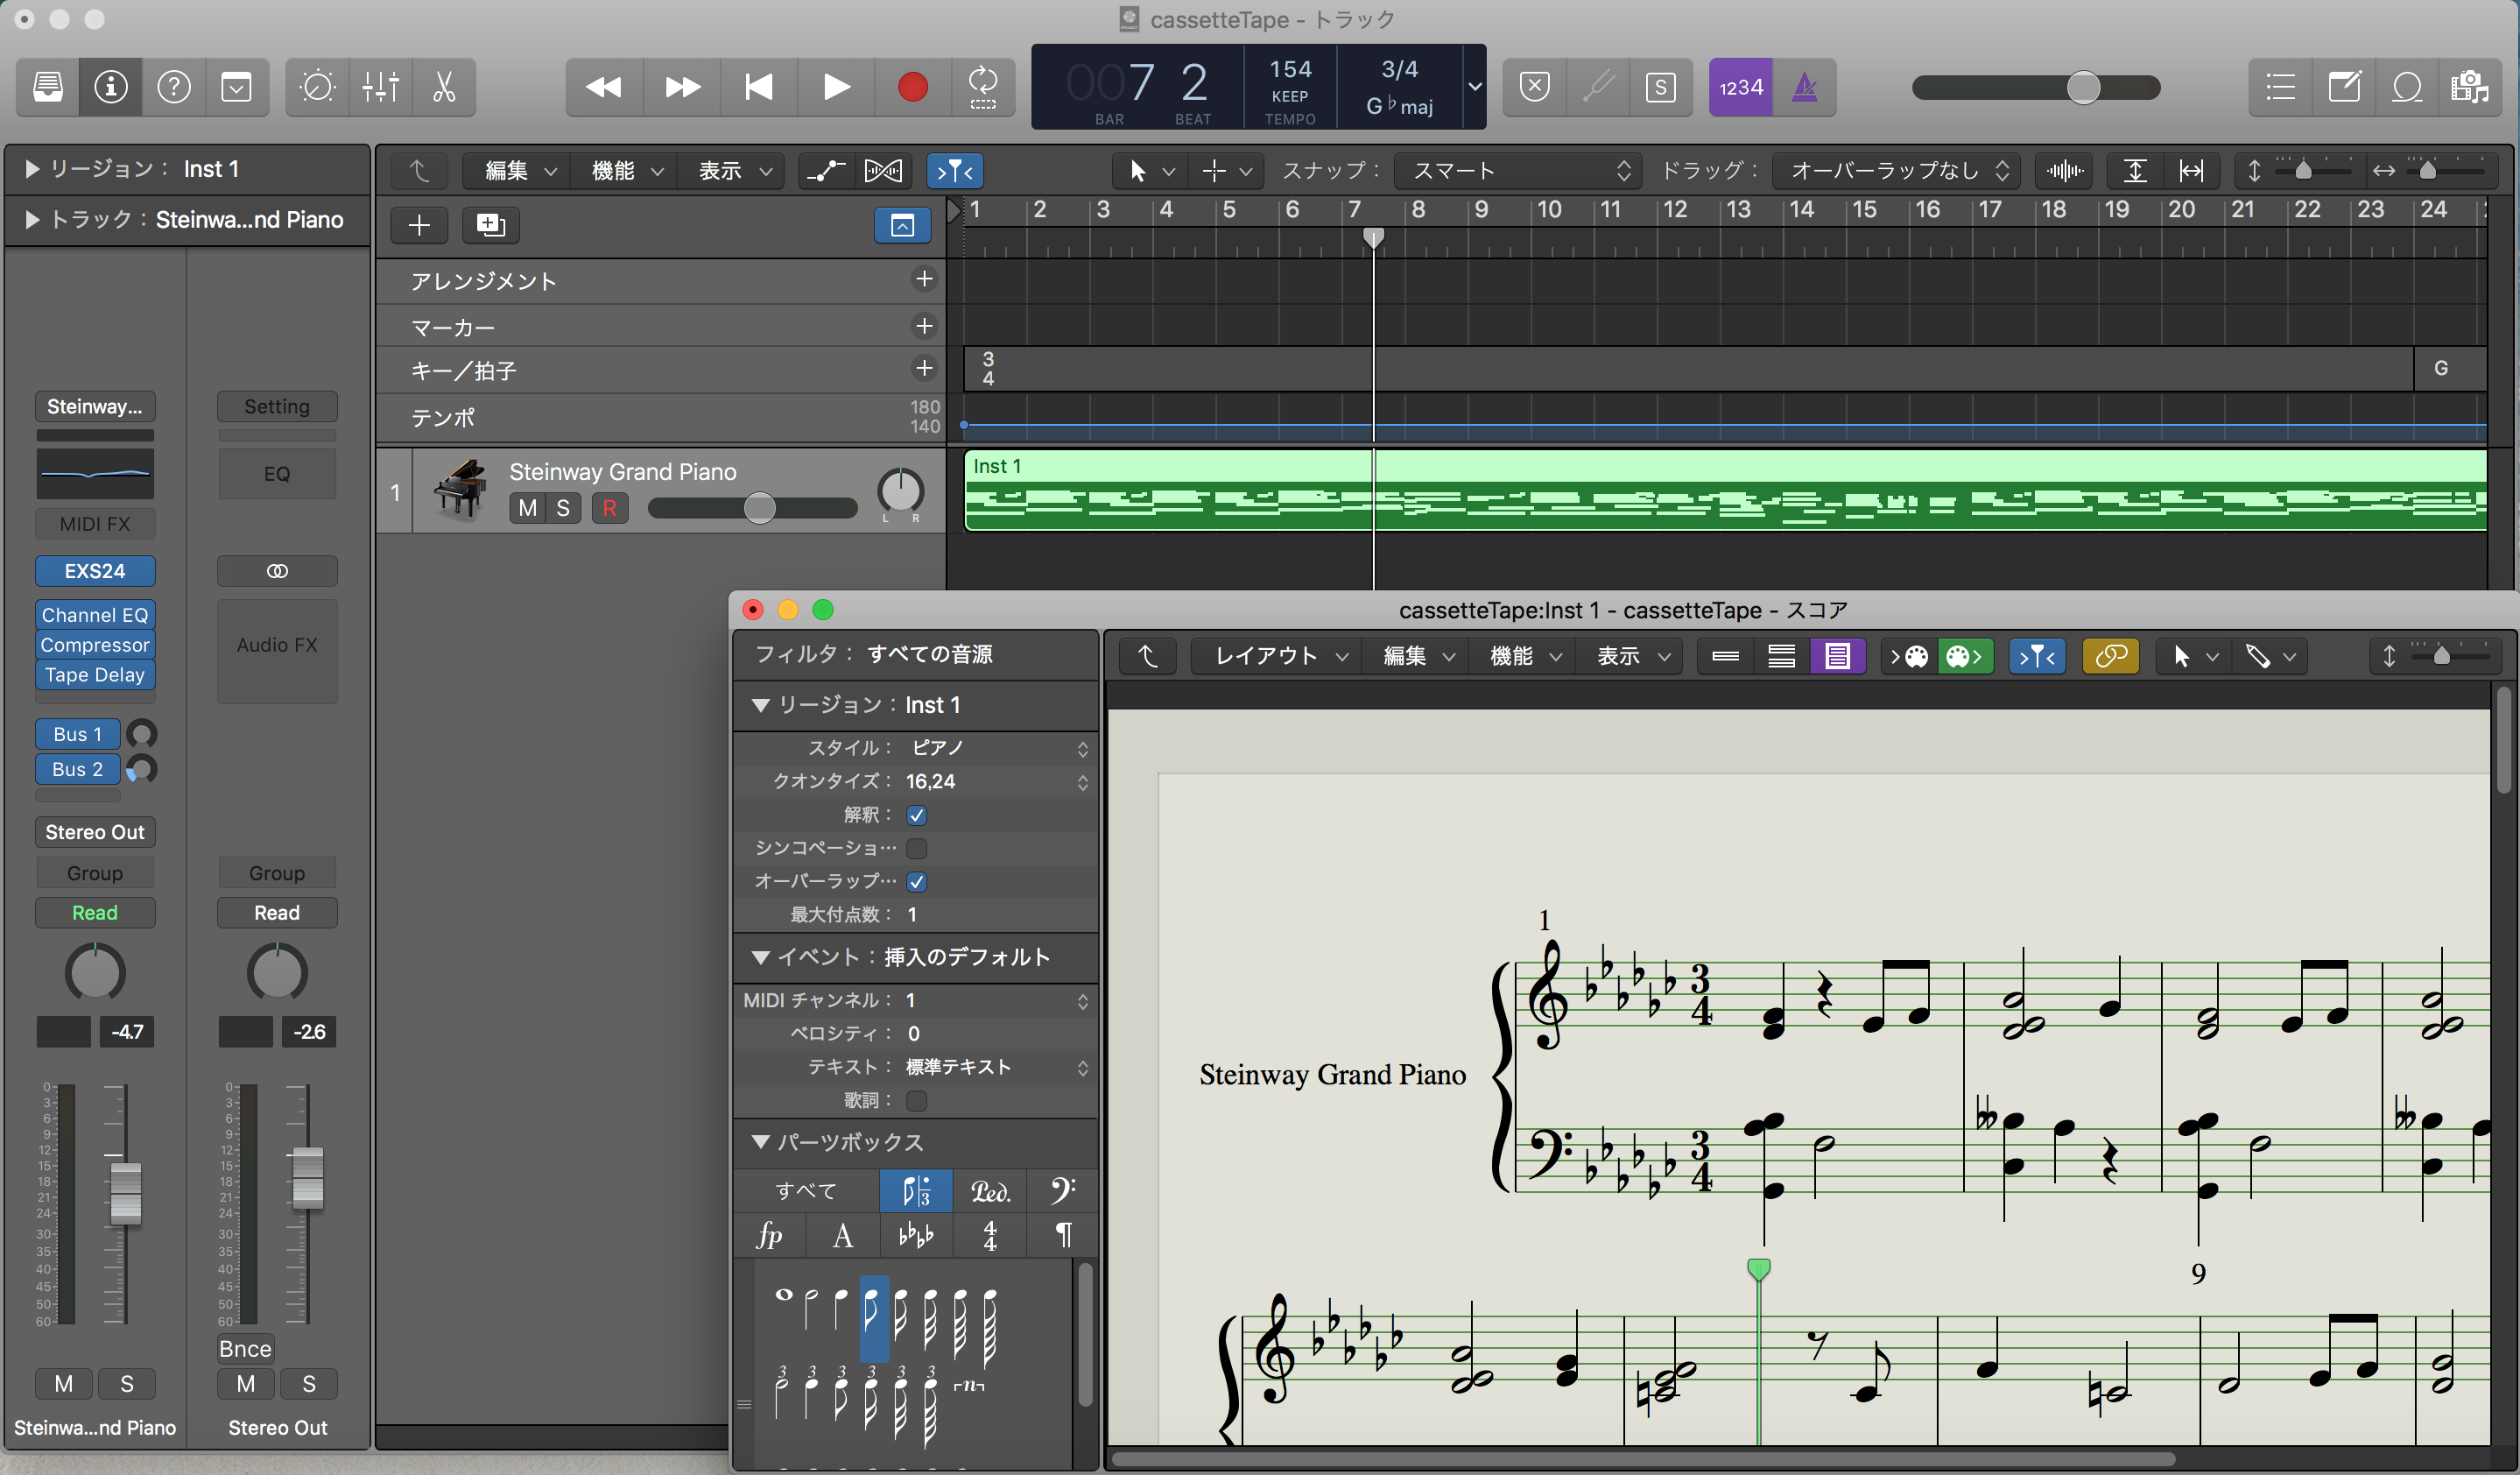
Task: Click the Tape Delay plugin slot
Action: 95,675
